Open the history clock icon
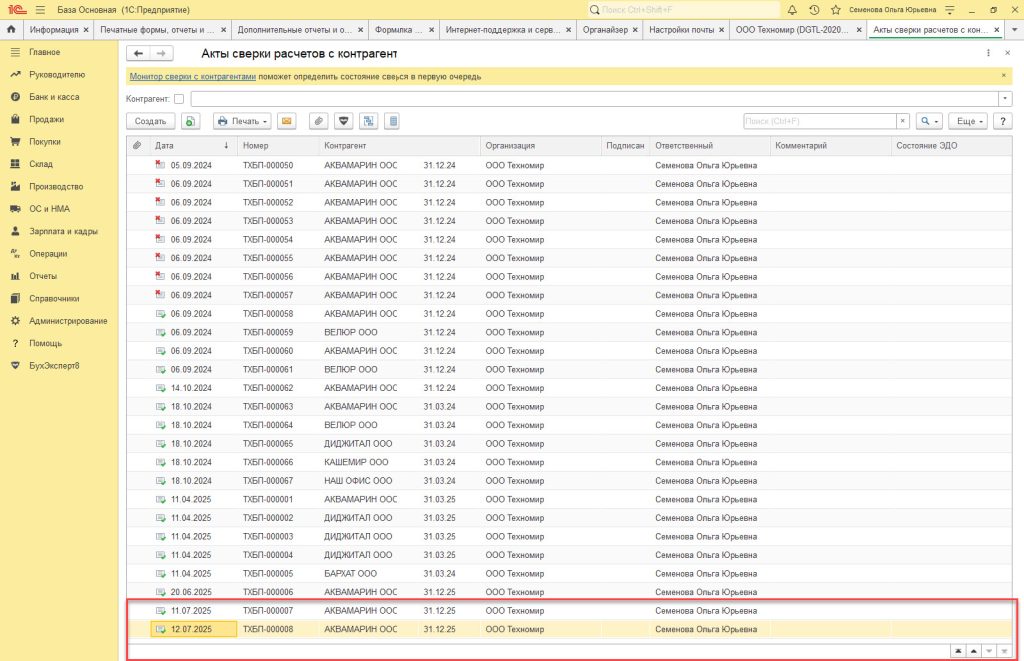 tap(814, 10)
